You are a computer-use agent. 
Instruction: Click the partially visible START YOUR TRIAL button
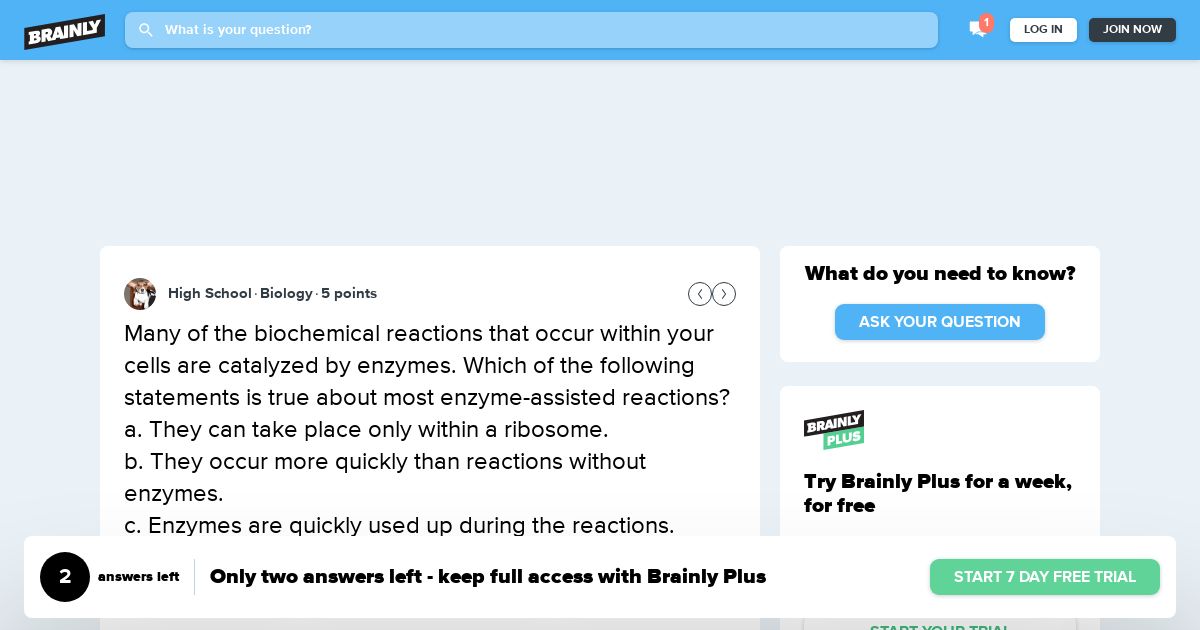940,624
